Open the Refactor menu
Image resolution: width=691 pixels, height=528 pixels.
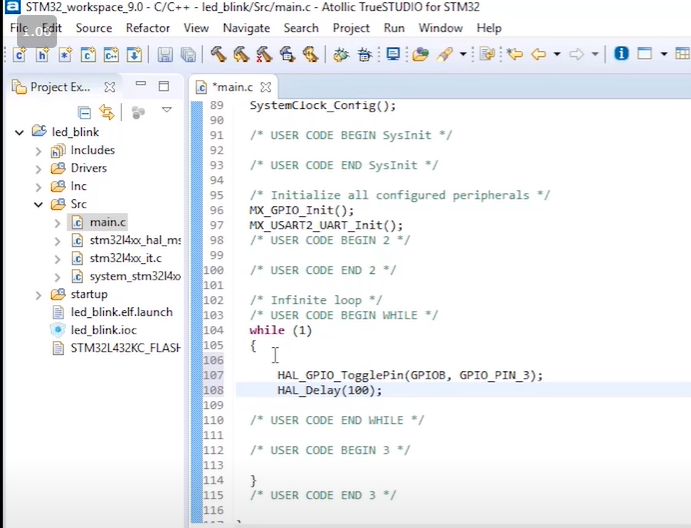(148, 28)
